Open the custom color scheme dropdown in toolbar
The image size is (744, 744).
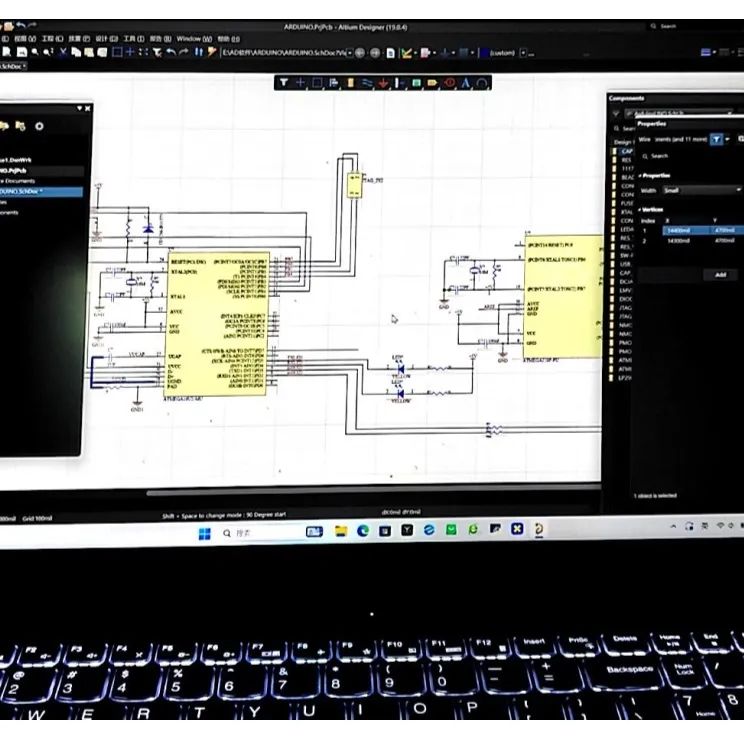(523, 53)
